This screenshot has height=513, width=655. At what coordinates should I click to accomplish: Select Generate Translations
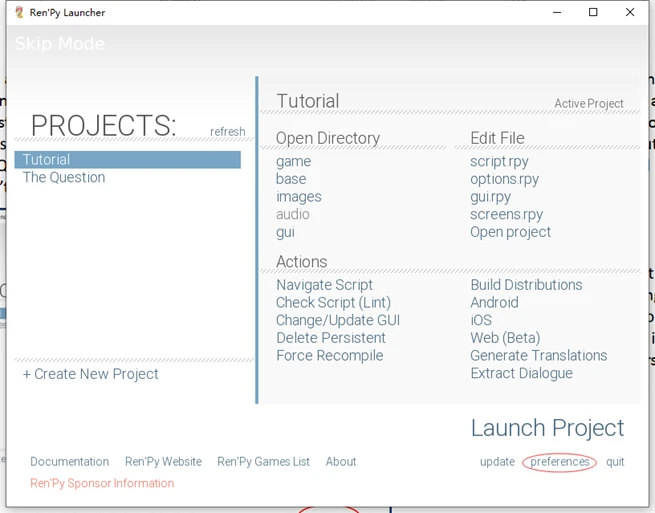click(x=538, y=355)
